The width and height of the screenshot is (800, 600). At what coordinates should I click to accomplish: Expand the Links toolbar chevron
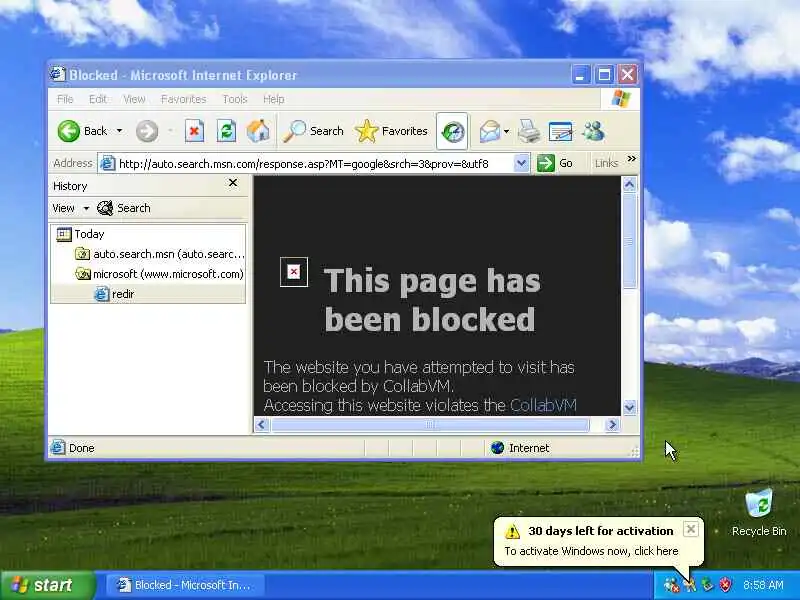(x=632, y=159)
